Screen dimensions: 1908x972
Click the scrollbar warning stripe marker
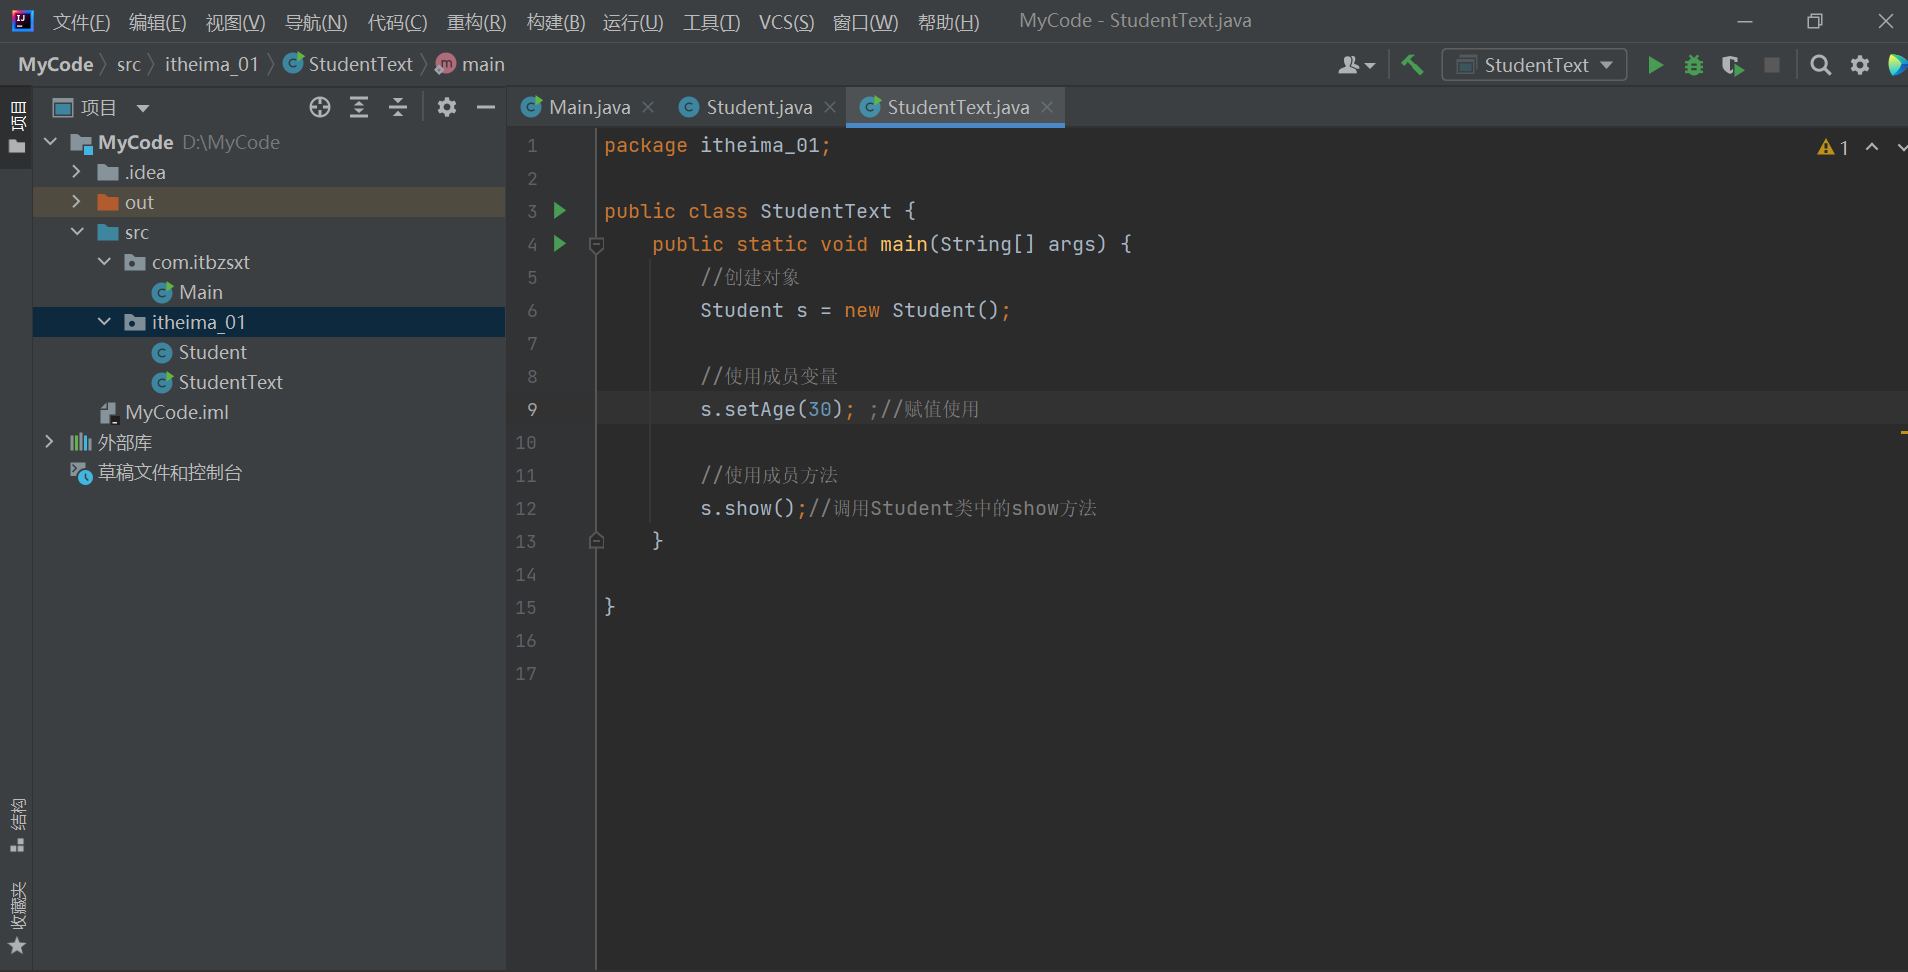click(x=1903, y=432)
